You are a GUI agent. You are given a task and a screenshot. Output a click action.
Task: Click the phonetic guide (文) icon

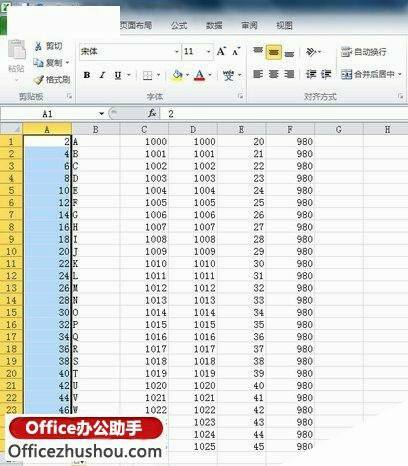pyautogui.click(x=228, y=75)
